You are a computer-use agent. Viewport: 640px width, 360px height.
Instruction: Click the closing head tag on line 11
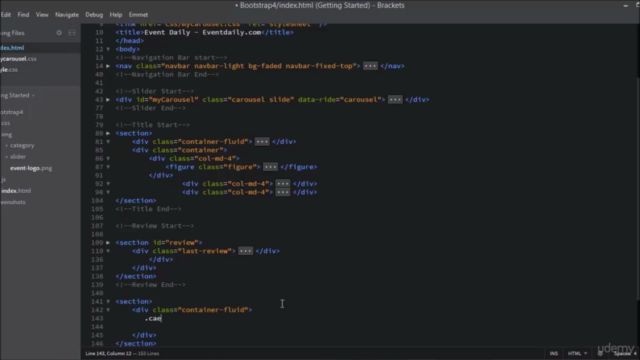[x=130, y=41]
